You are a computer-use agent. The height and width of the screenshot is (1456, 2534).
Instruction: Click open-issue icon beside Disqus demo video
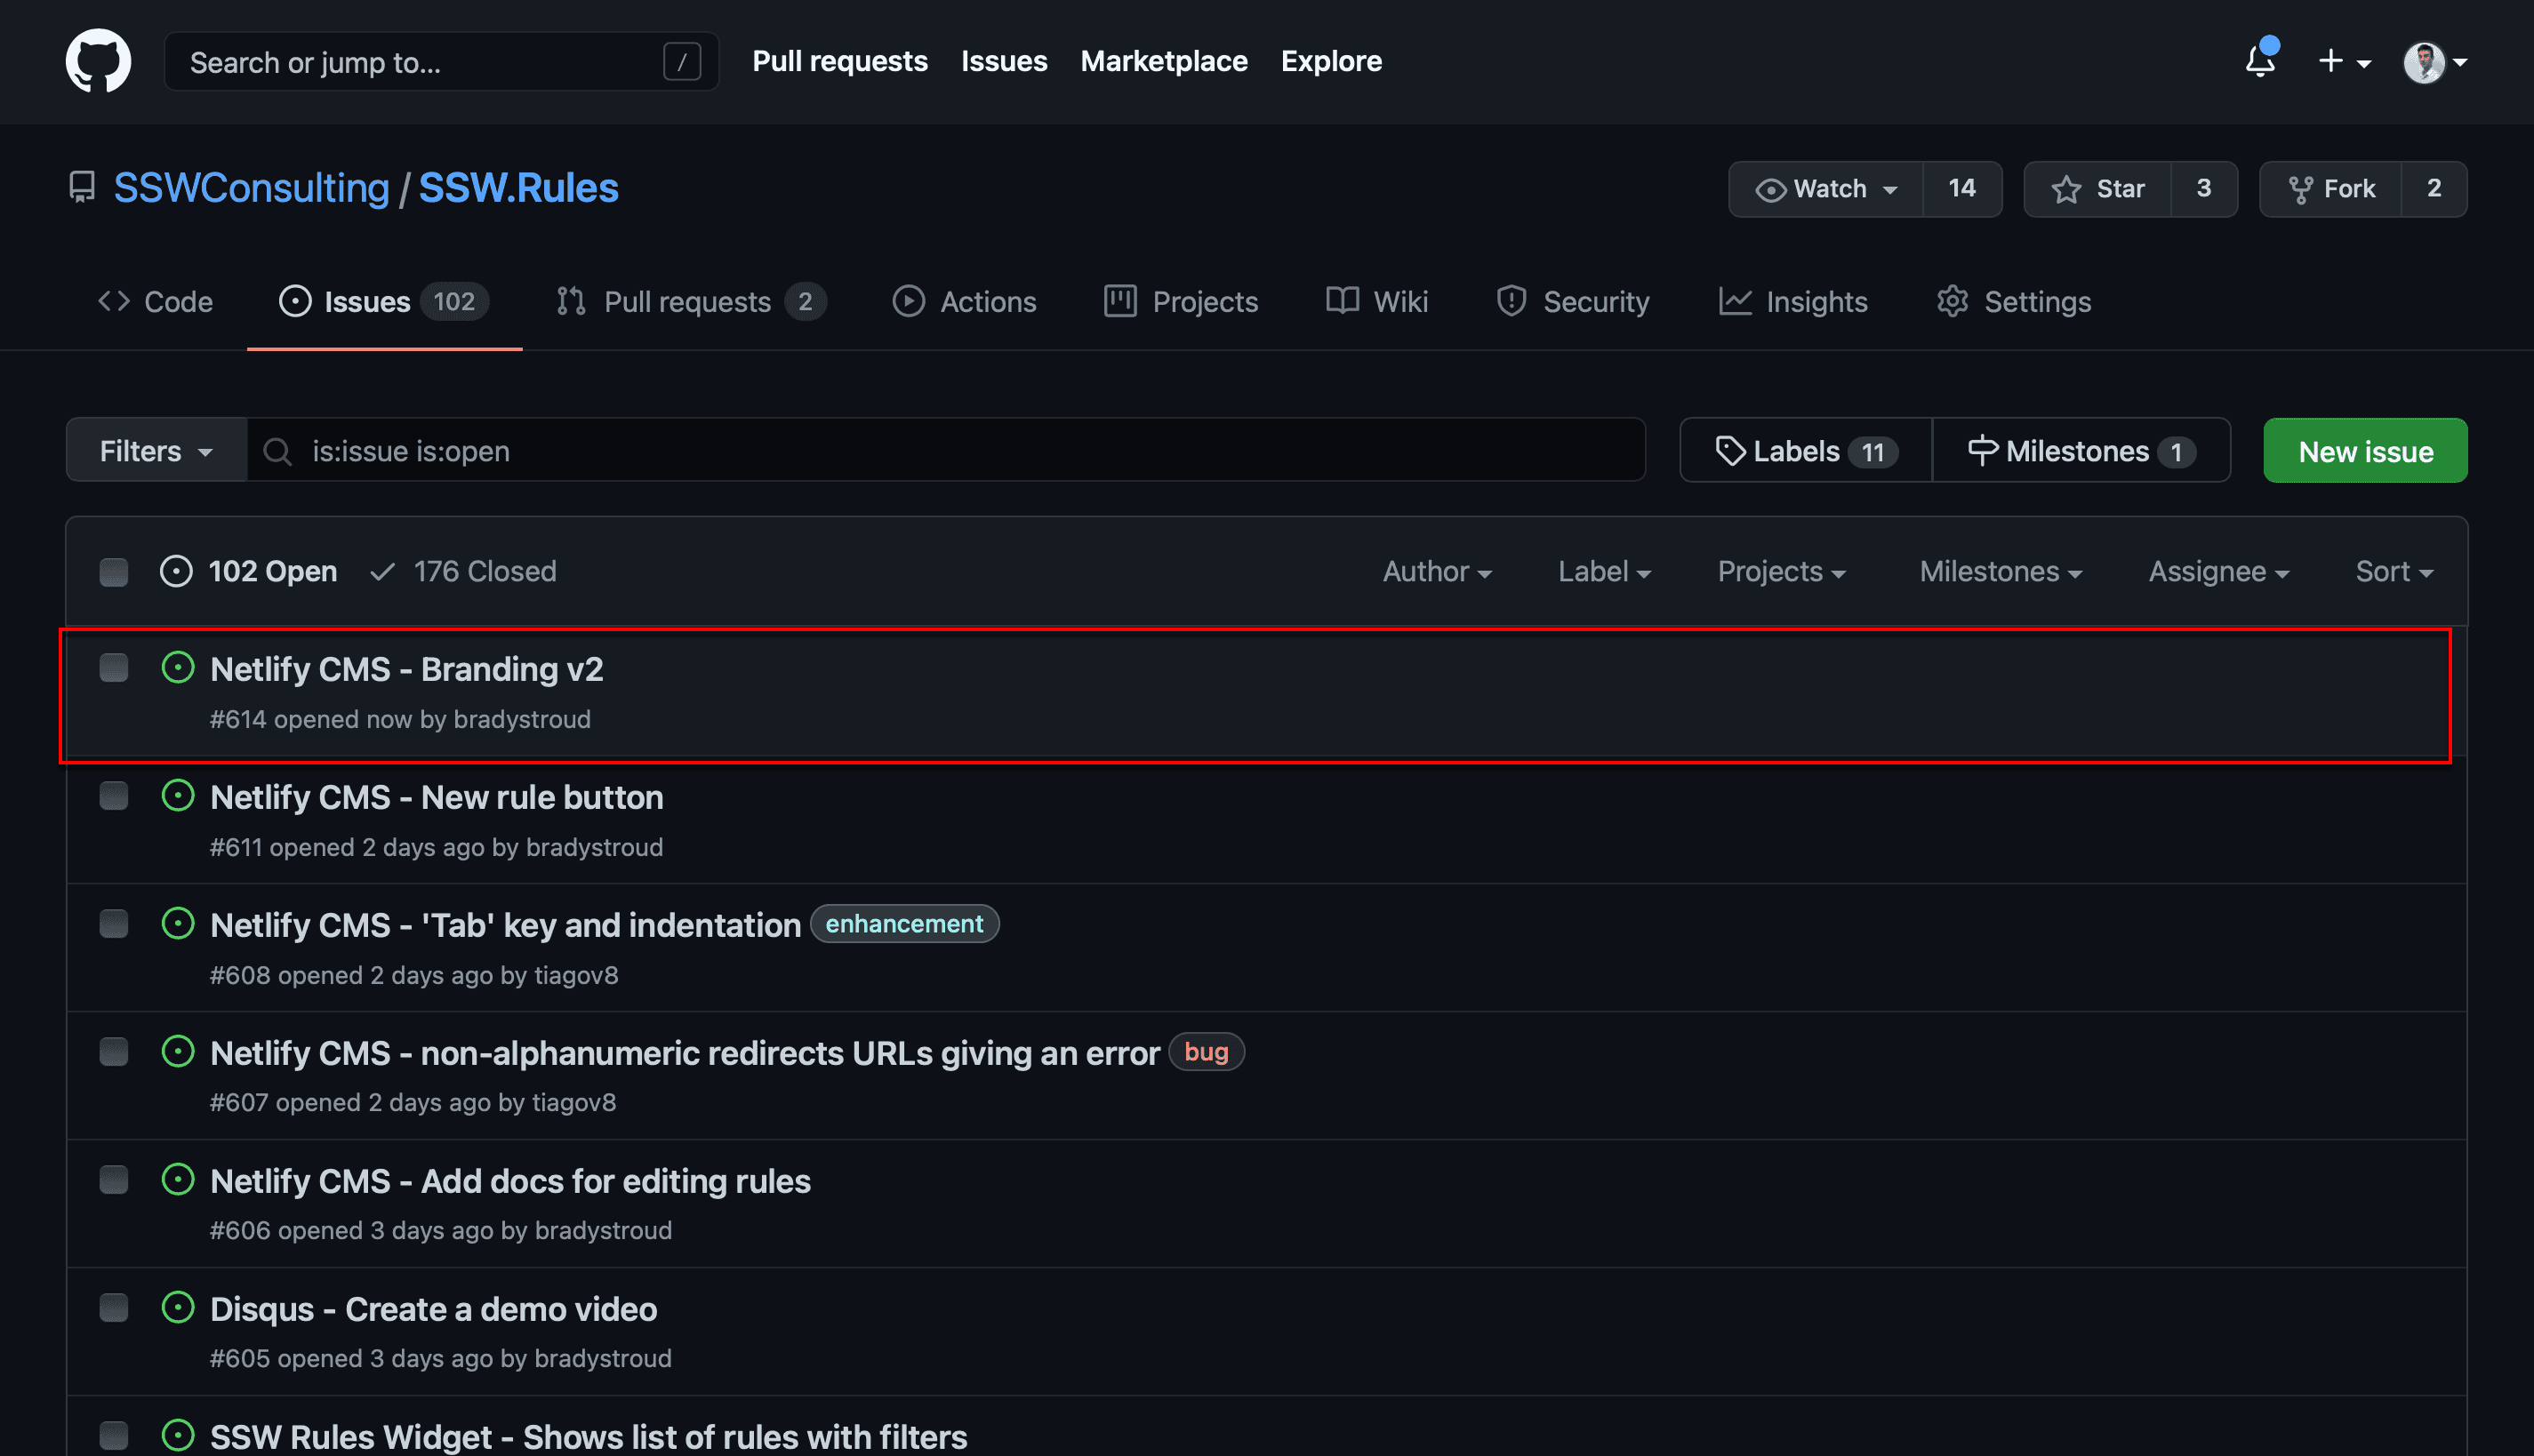[178, 1307]
